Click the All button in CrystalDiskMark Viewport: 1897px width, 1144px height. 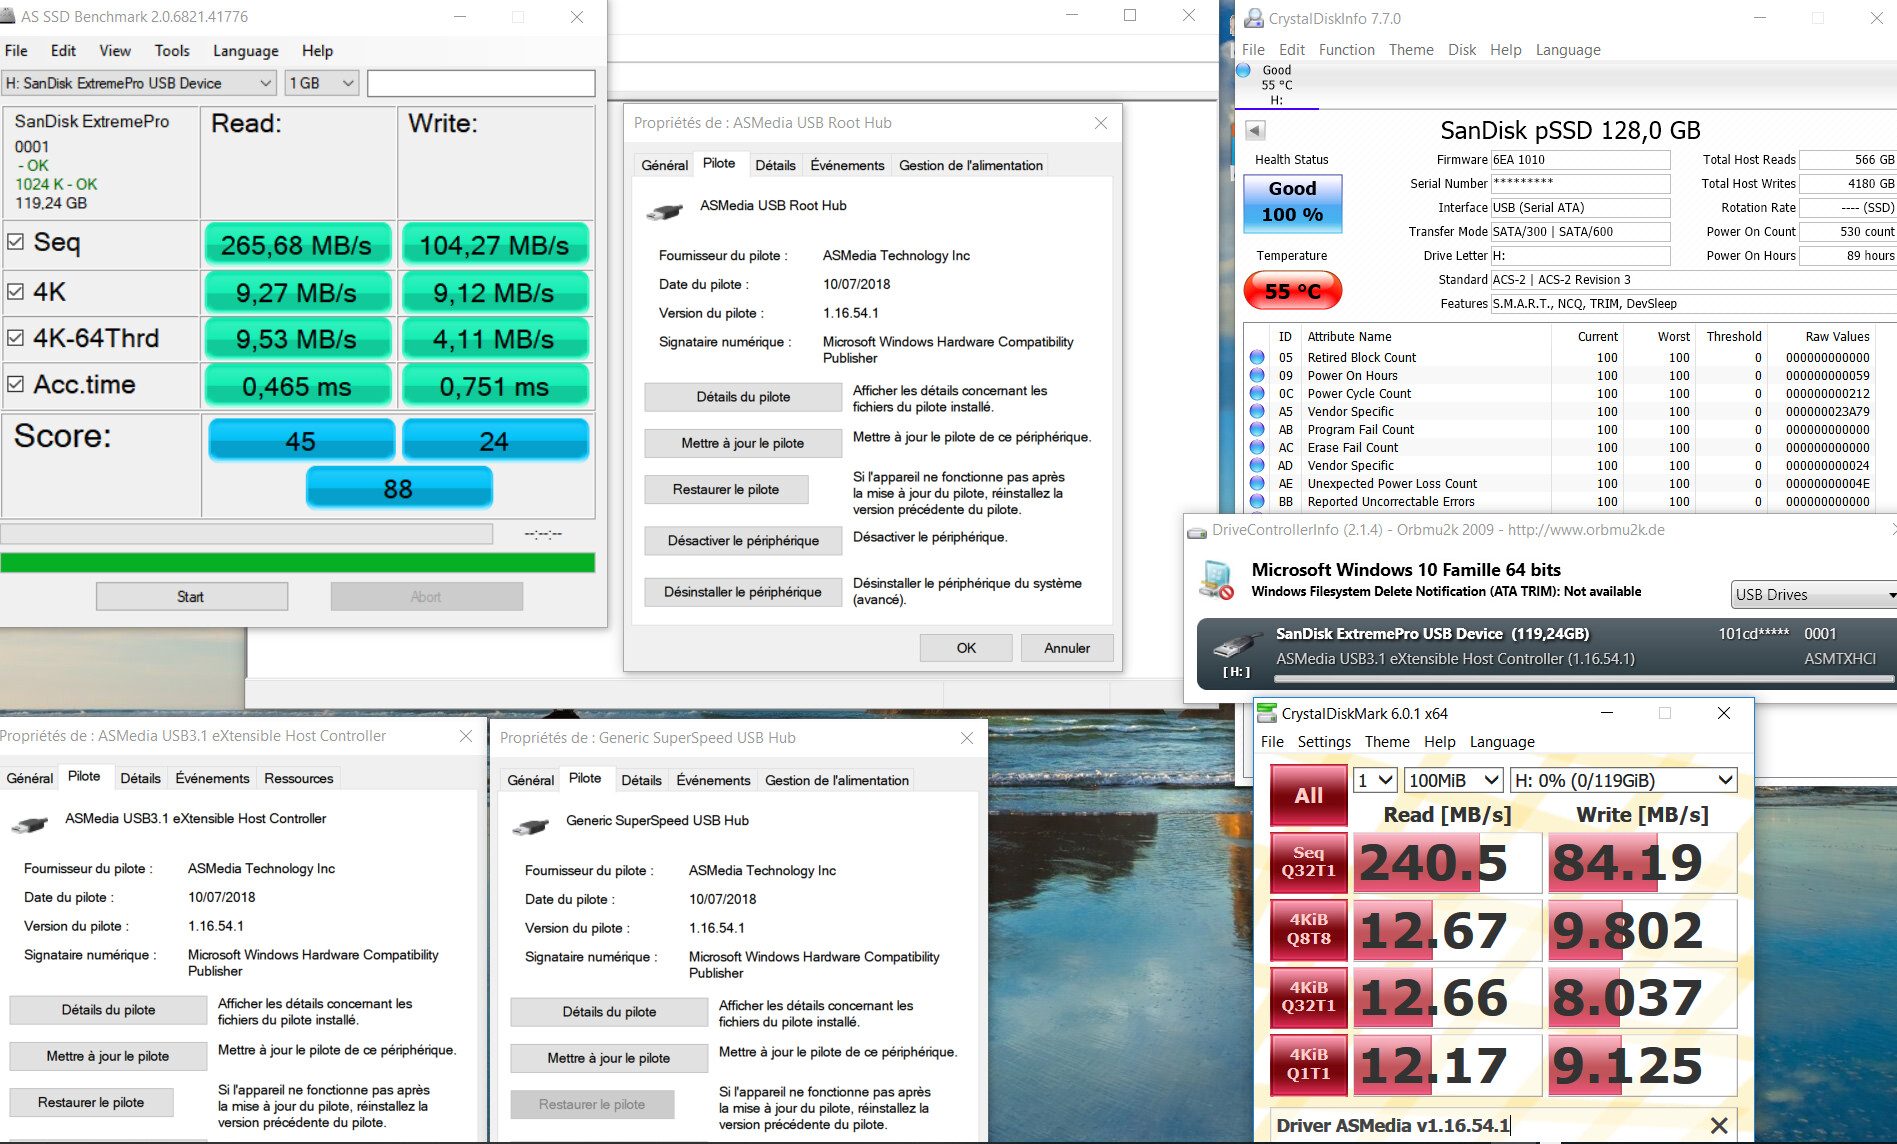click(1308, 796)
